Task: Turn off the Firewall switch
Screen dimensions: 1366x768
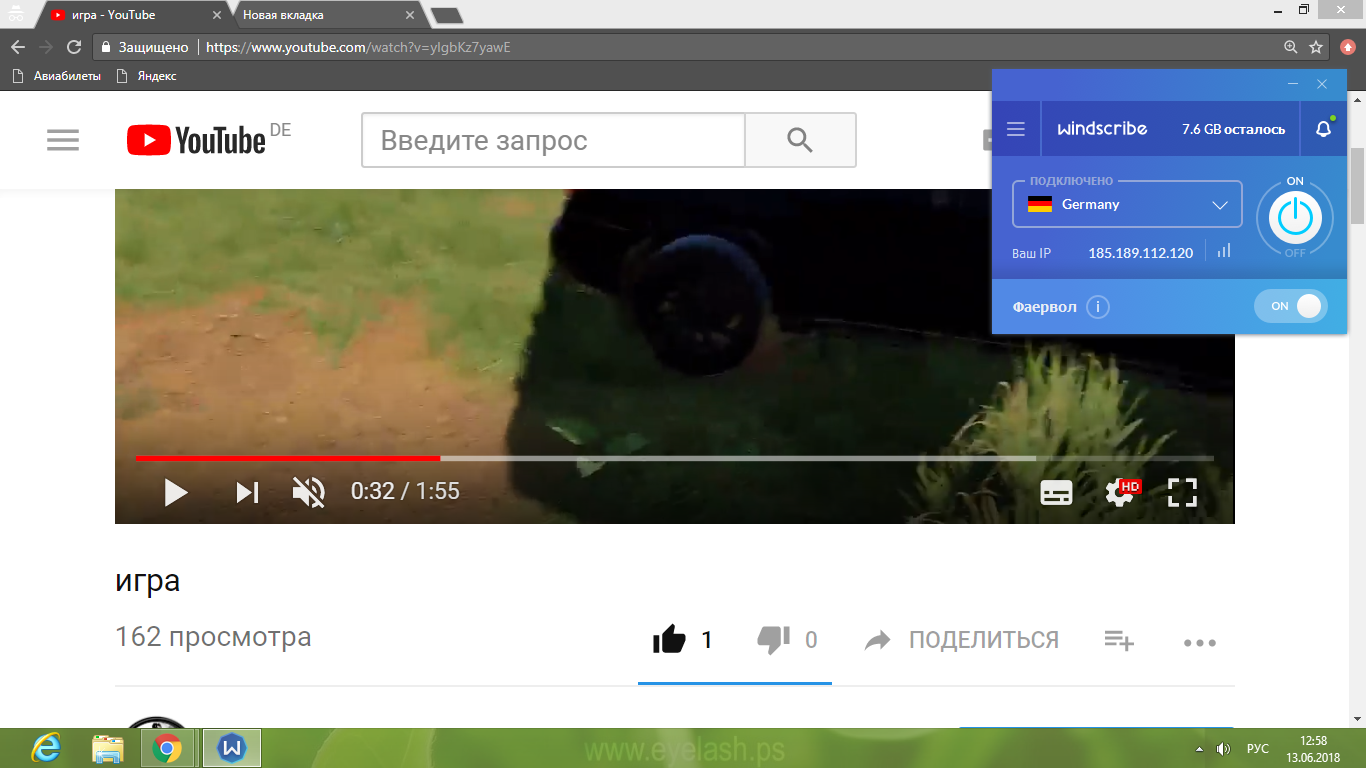Action: click(1291, 307)
